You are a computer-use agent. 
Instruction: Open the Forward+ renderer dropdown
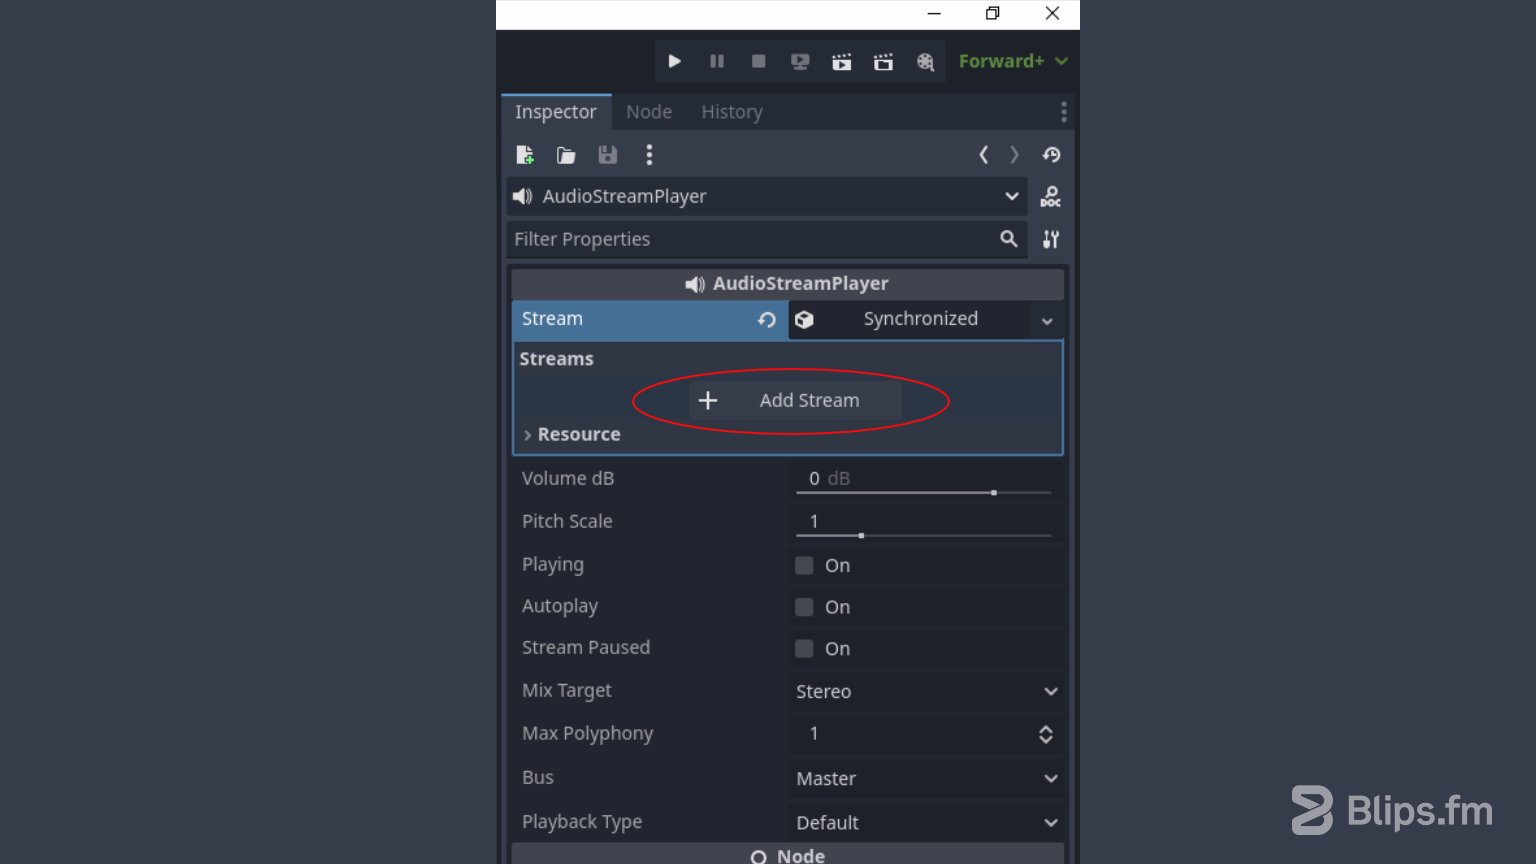pyautogui.click(x=1013, y=61)
